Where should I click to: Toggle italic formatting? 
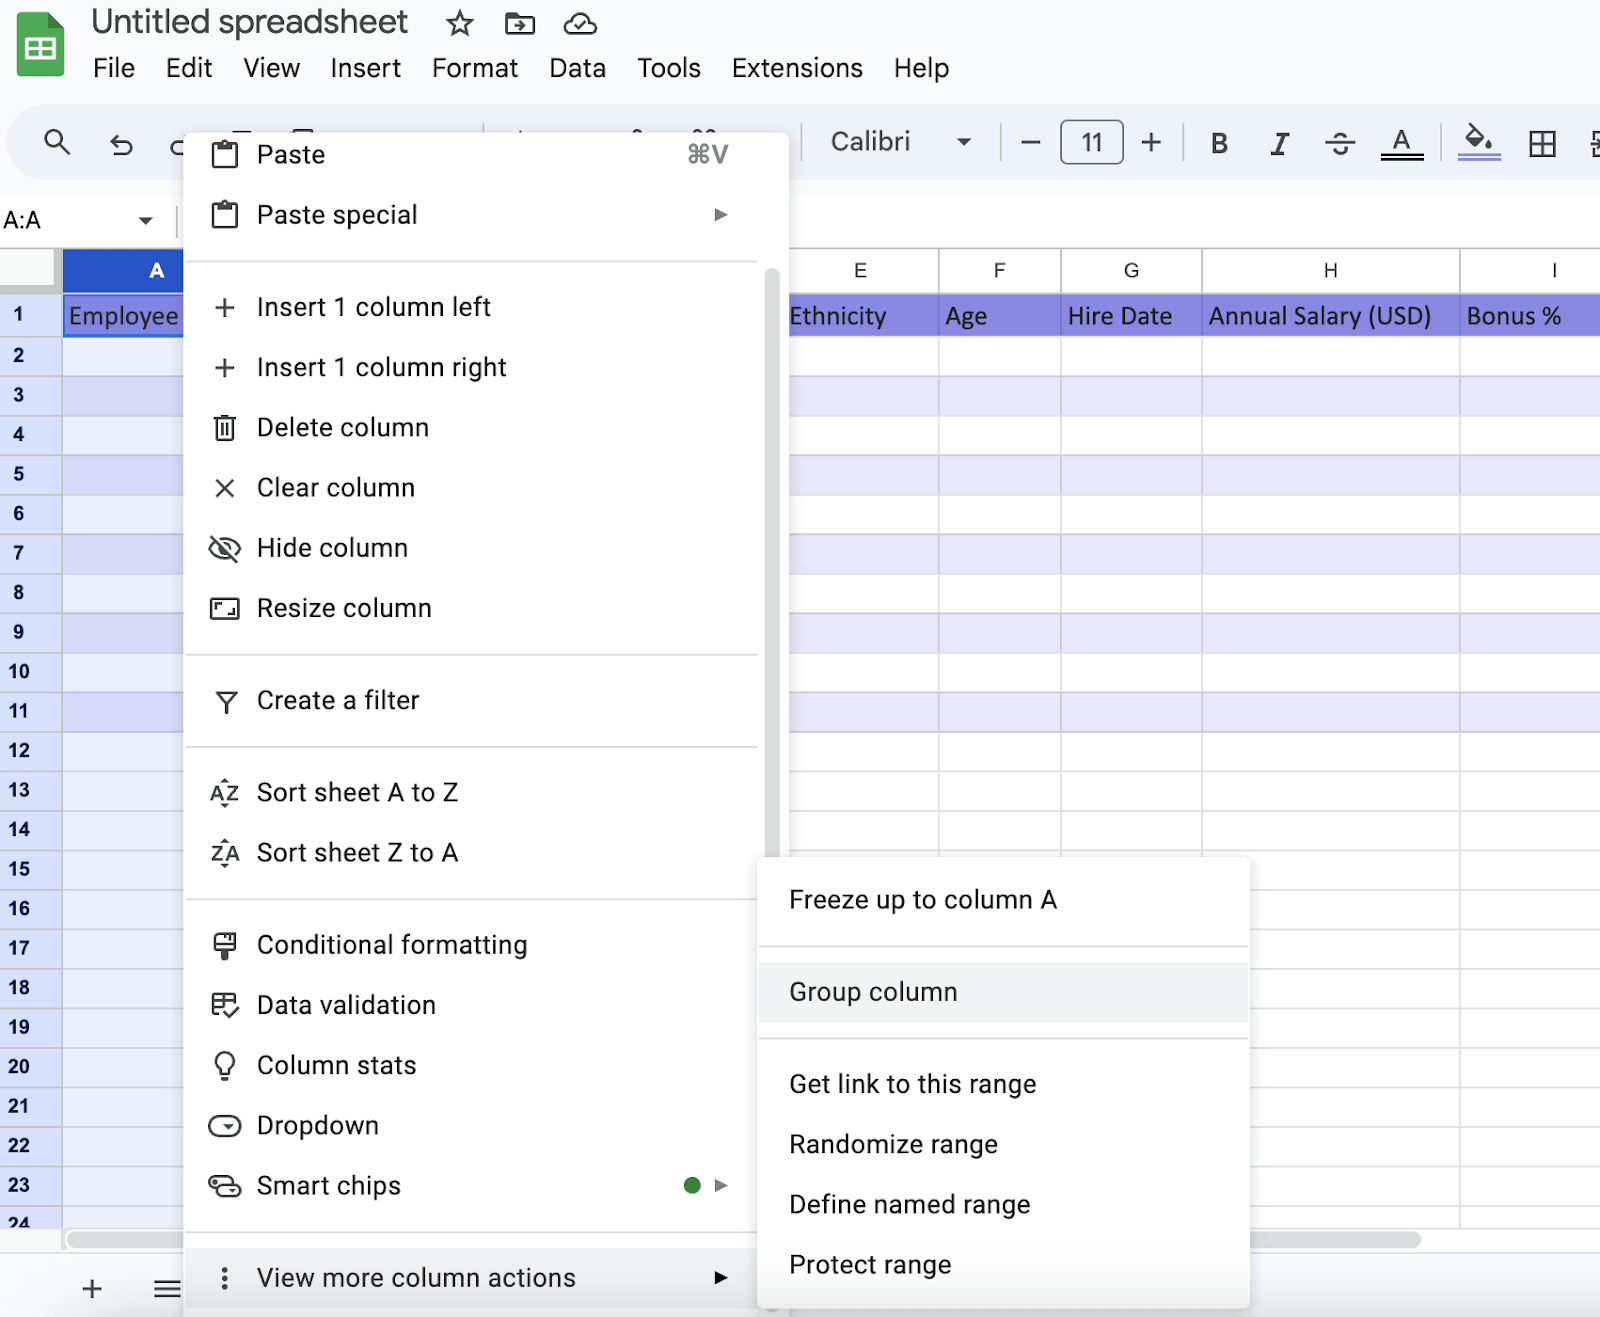[x=1279, y=143]
